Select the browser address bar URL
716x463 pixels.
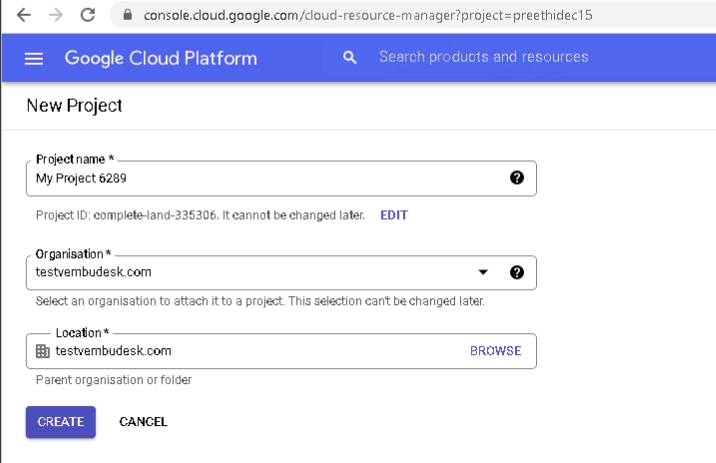[x=368, y=16]
